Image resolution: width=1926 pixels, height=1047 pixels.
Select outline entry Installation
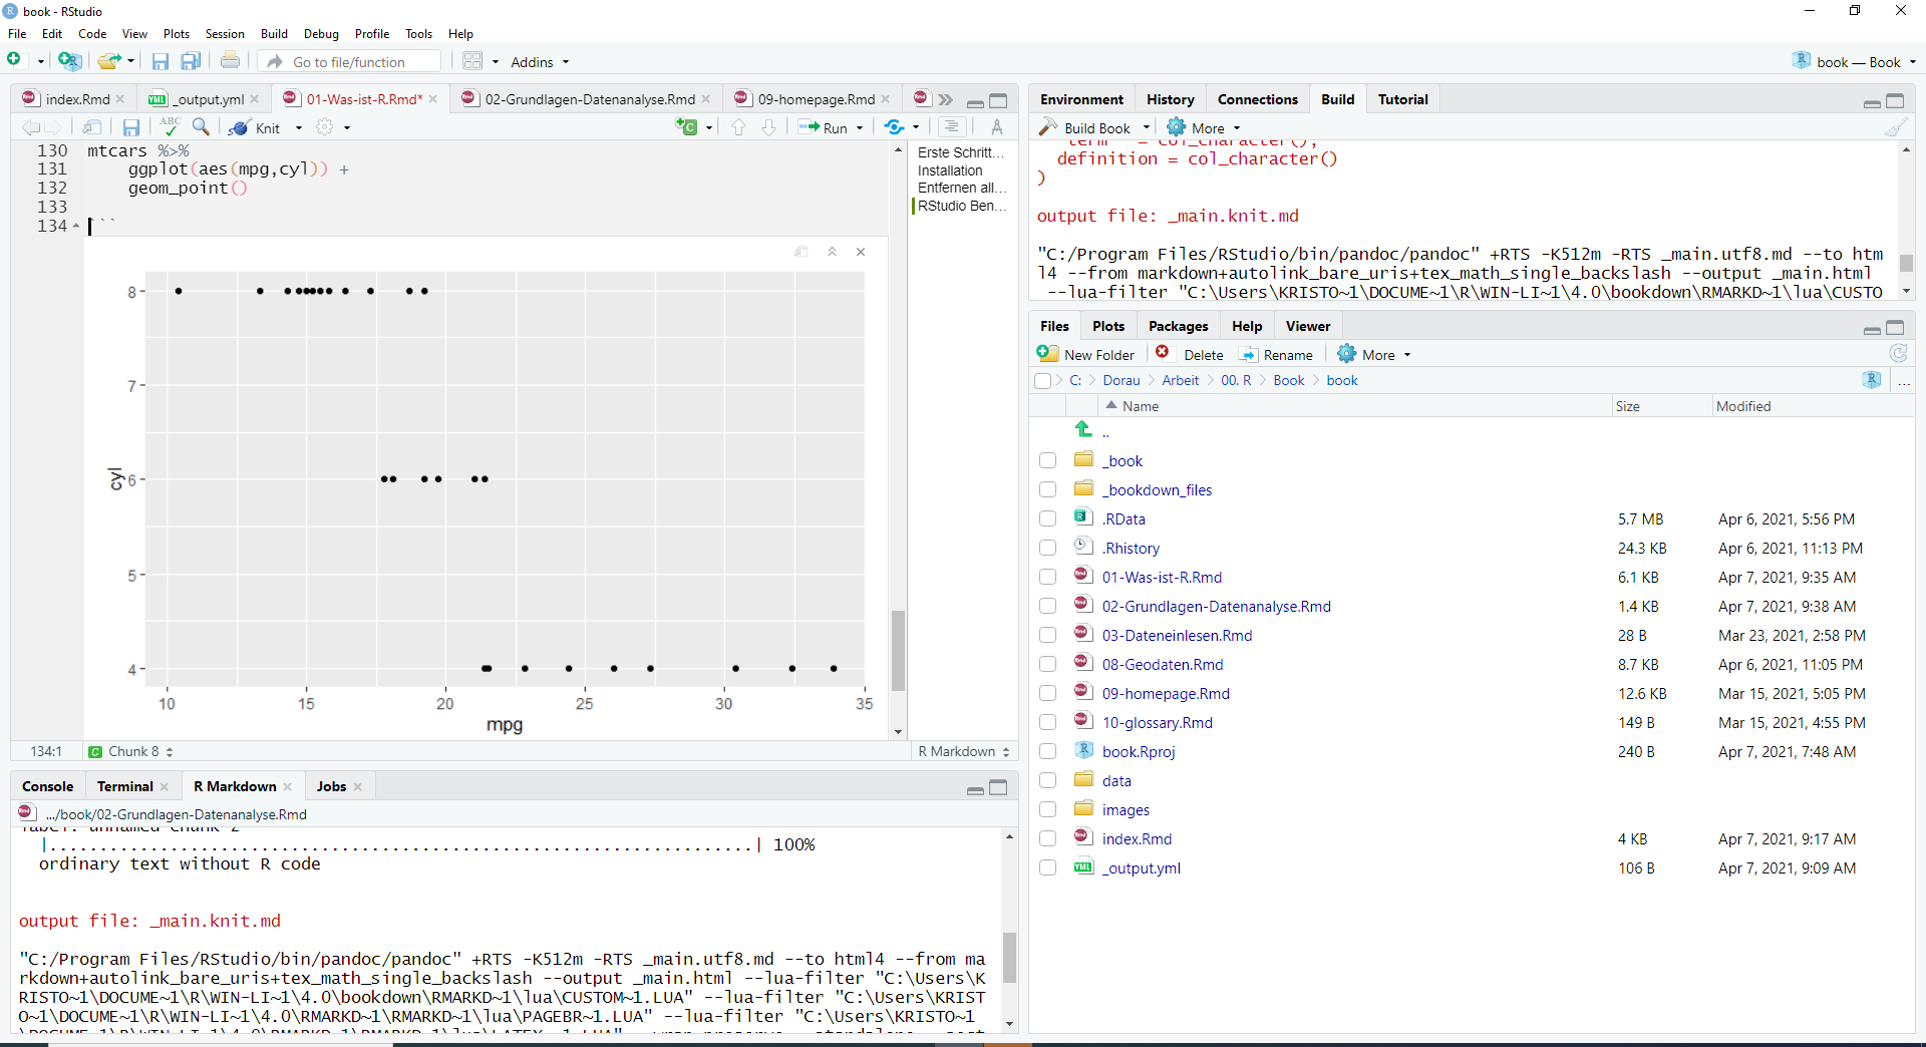[950, 171]
